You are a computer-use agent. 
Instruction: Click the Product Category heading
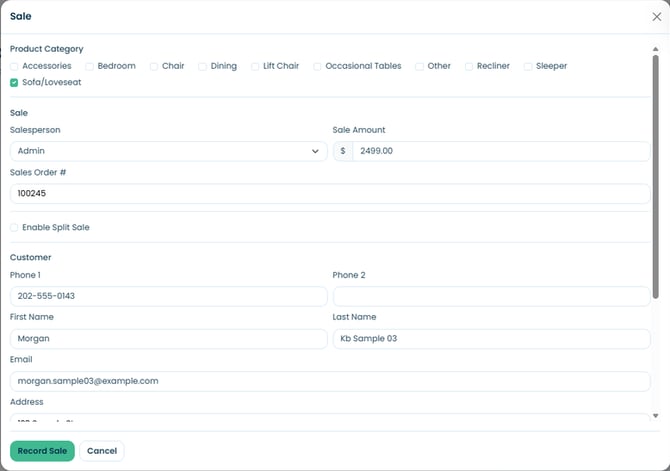(x=47, y=49)
